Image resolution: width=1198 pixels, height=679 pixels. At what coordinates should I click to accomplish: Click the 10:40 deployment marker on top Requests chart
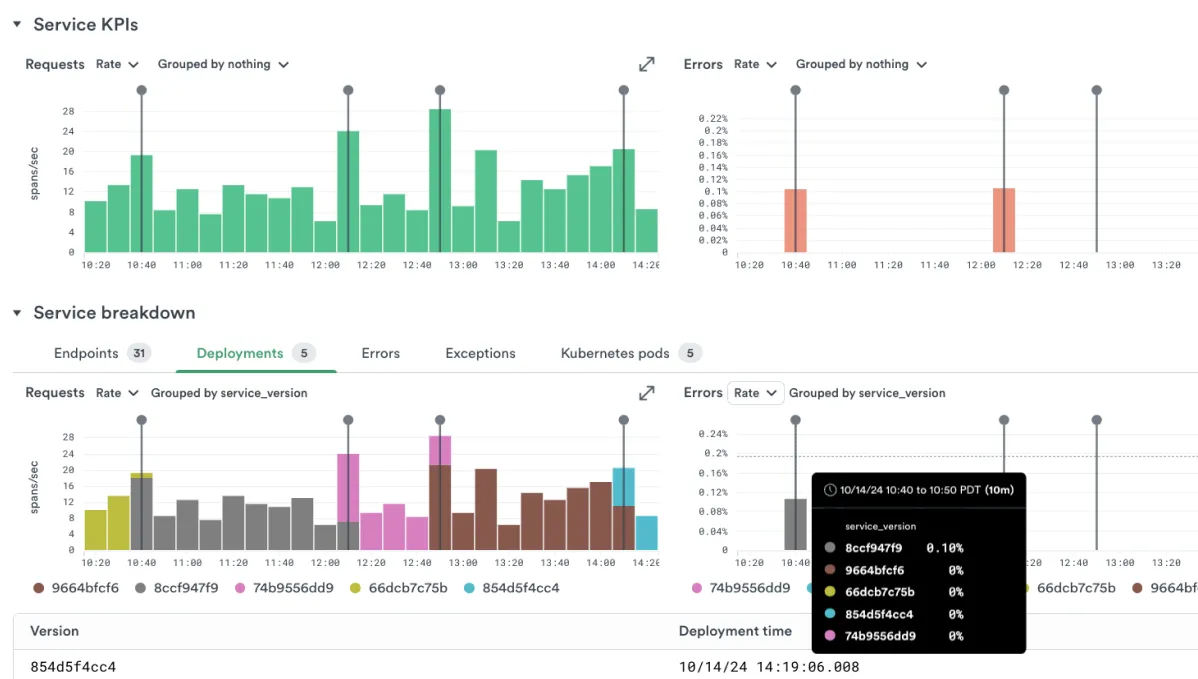(141, 90)
